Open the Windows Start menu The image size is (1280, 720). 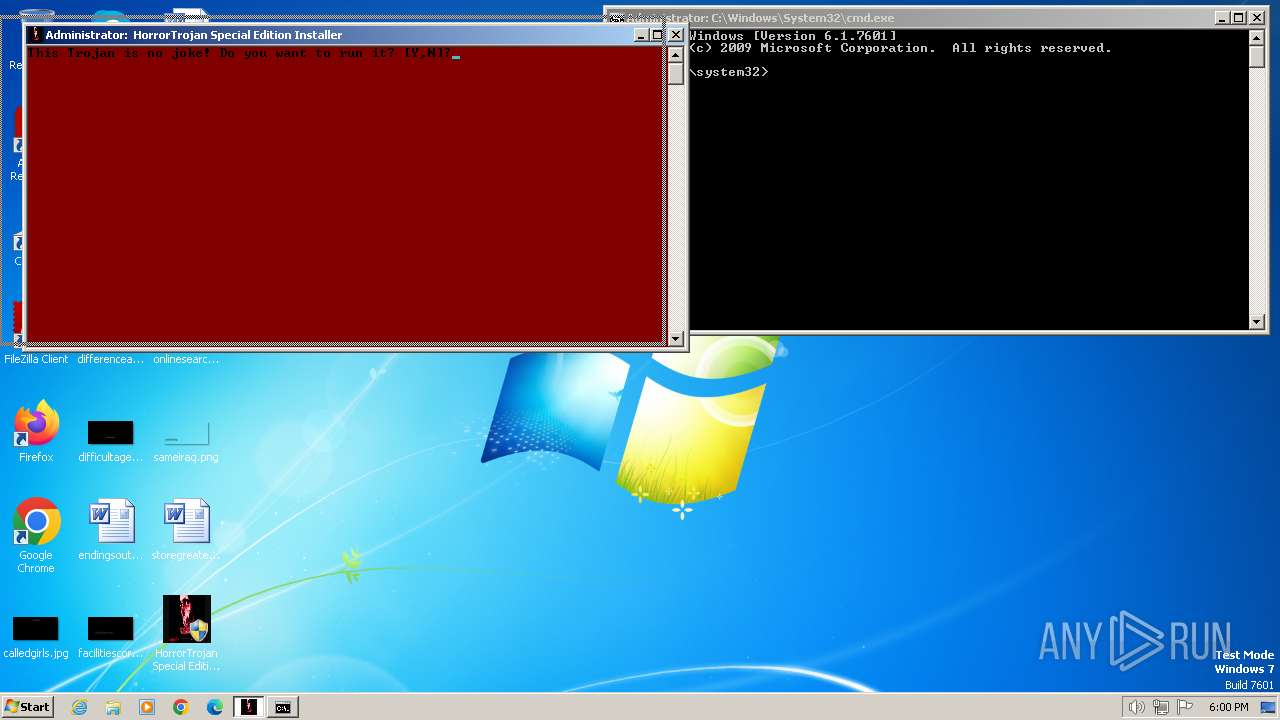[27, 707]
